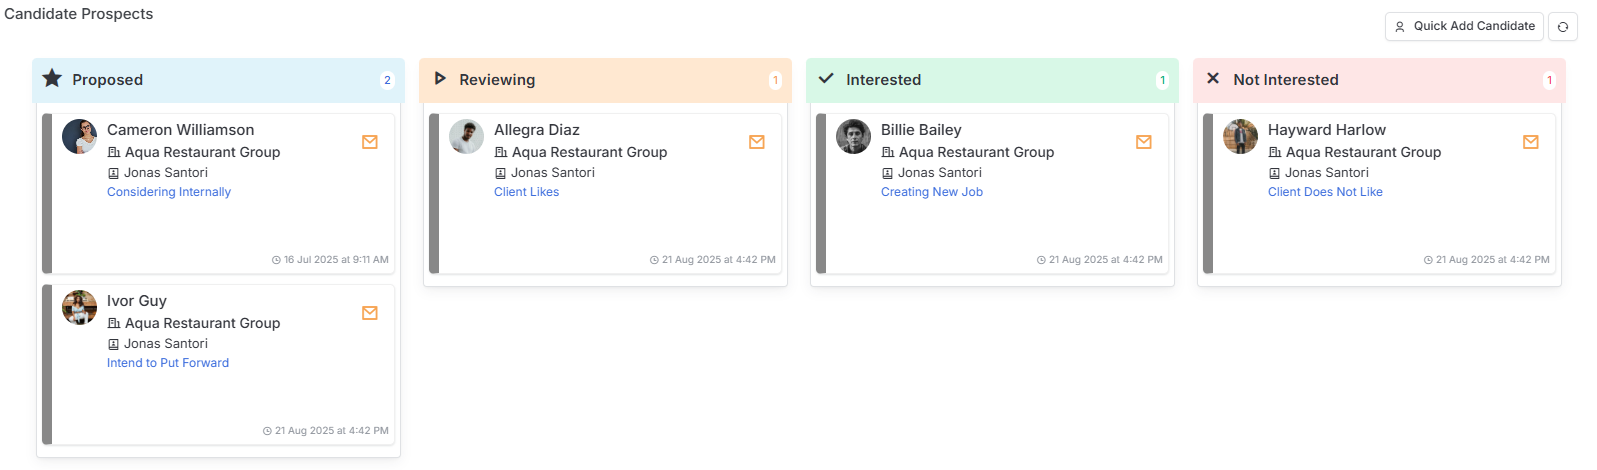Click the envelope icon on Ivor Guy's card
This screenshot has height=470, width=1597.
(370, 313)
